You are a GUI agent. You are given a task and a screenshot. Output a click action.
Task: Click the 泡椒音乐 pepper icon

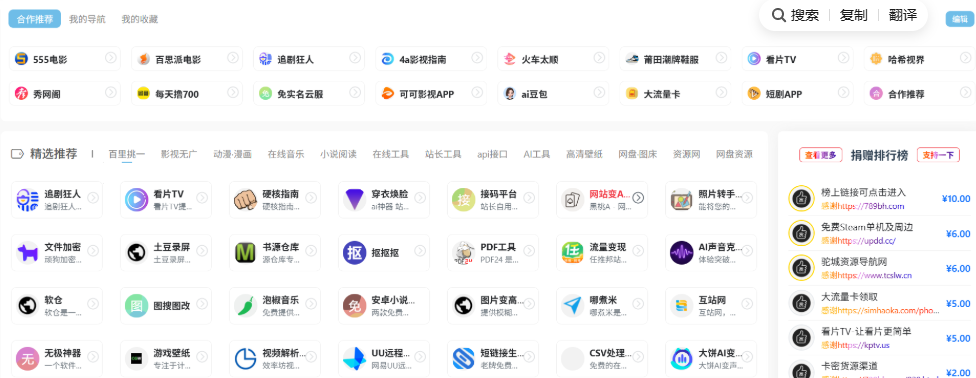coord(245,305)
